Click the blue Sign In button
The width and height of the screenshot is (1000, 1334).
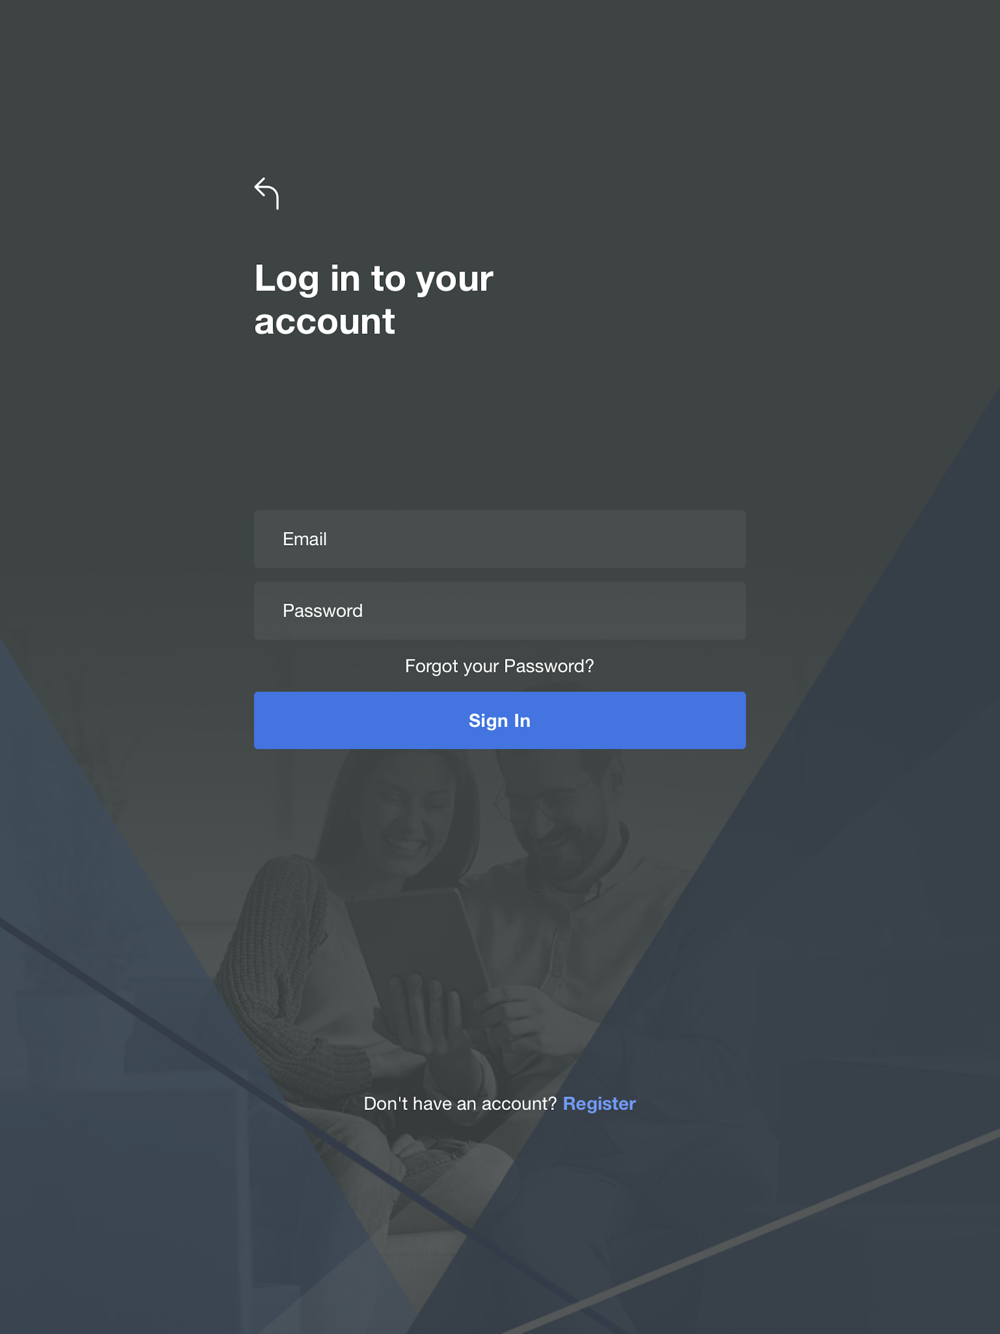pos(499,720)
